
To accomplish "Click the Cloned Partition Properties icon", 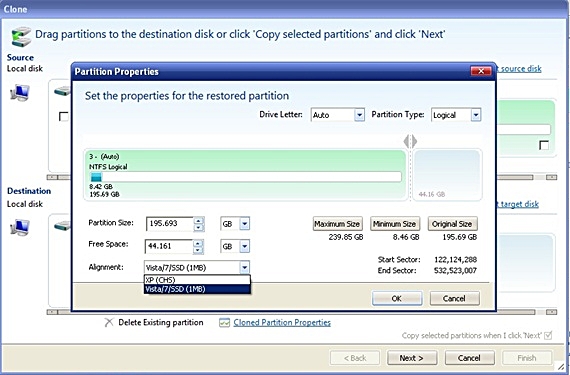I will pyautogui.click(x=224, y=323).
